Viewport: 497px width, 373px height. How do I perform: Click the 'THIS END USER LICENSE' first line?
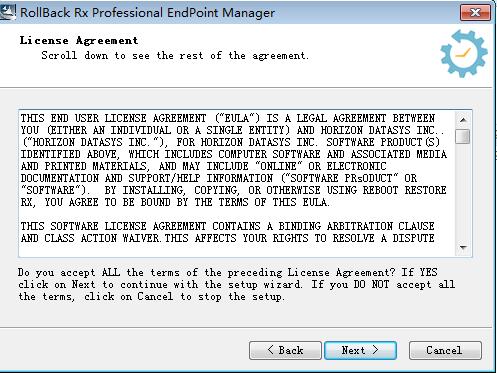point(228,118)
